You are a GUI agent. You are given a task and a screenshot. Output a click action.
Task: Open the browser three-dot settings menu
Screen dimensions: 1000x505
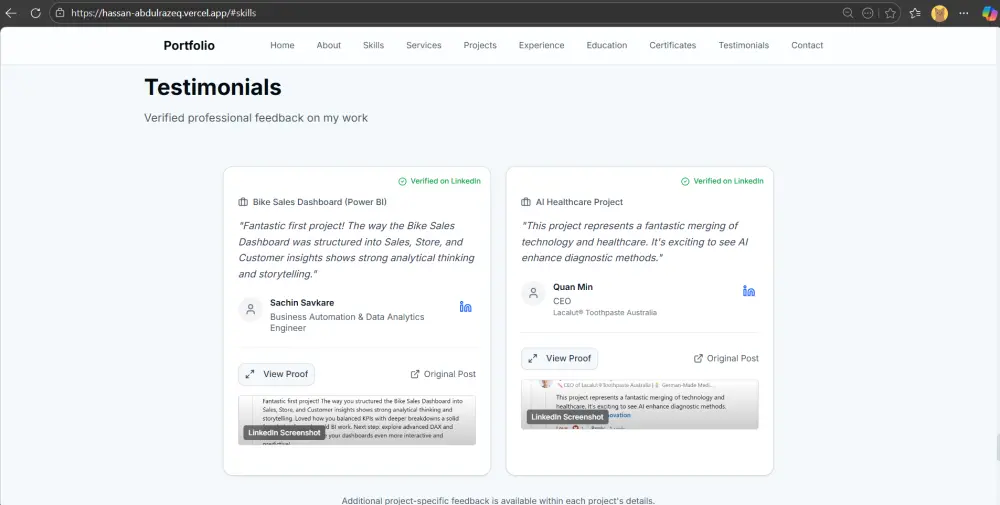pyautogui.click(x=964, y=13)
